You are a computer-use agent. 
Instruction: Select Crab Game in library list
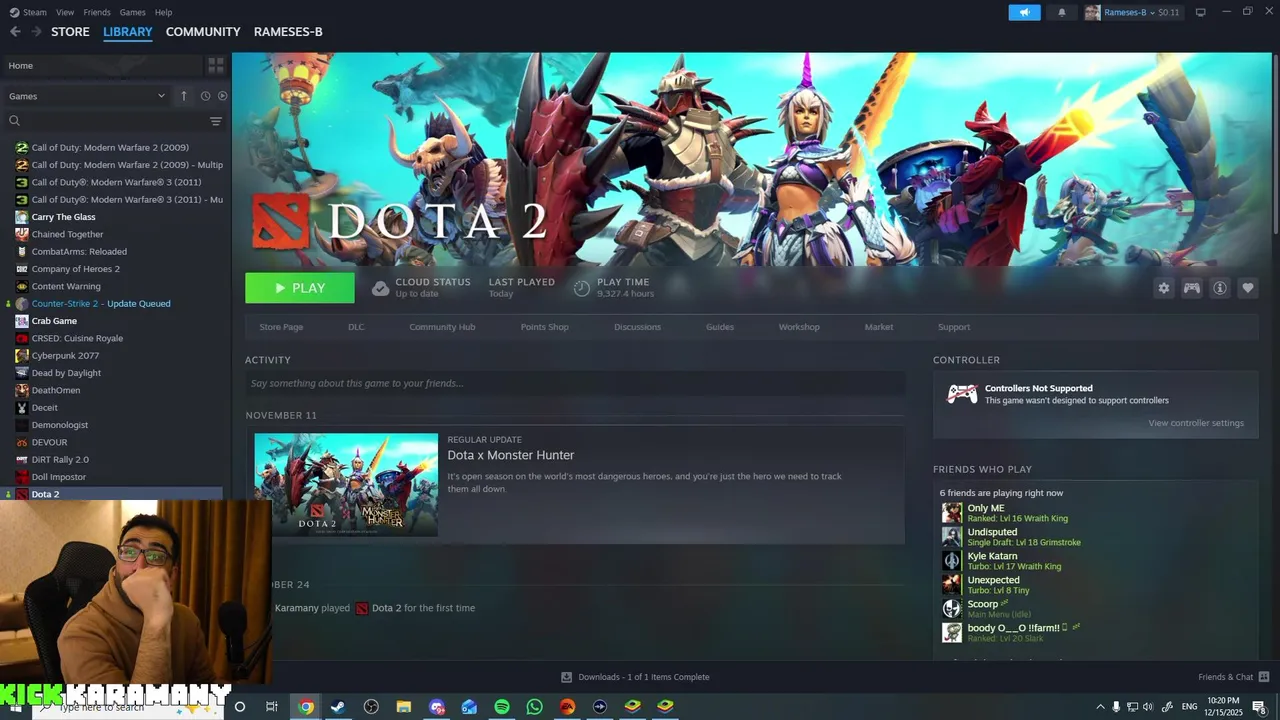tap(54, 321)
